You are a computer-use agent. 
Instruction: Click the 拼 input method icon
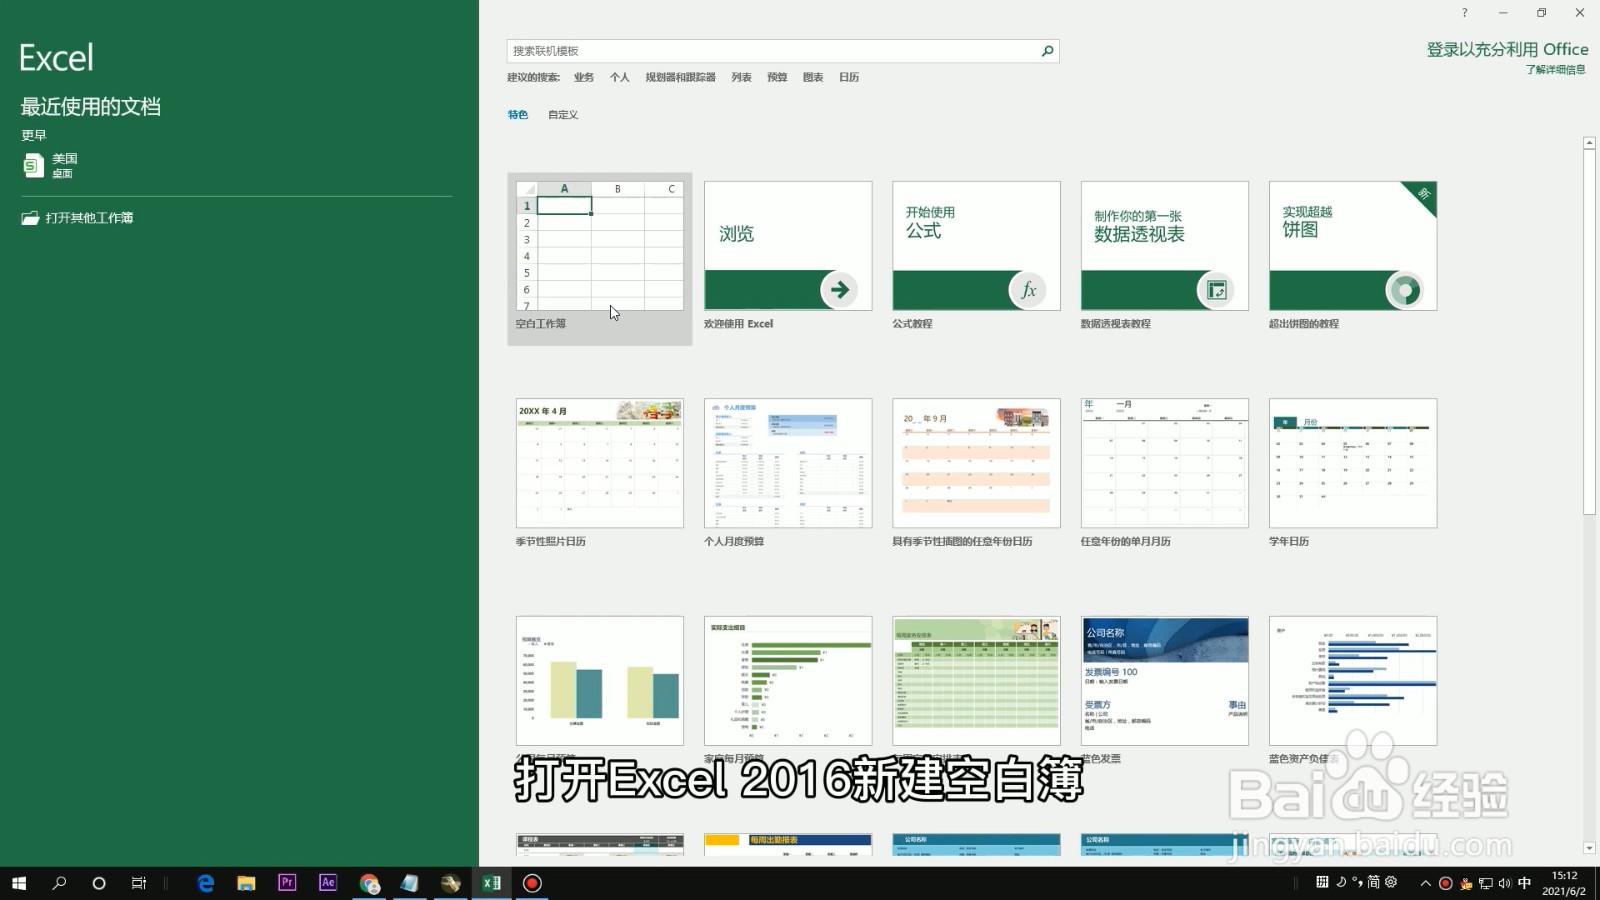click(1322, 882)
